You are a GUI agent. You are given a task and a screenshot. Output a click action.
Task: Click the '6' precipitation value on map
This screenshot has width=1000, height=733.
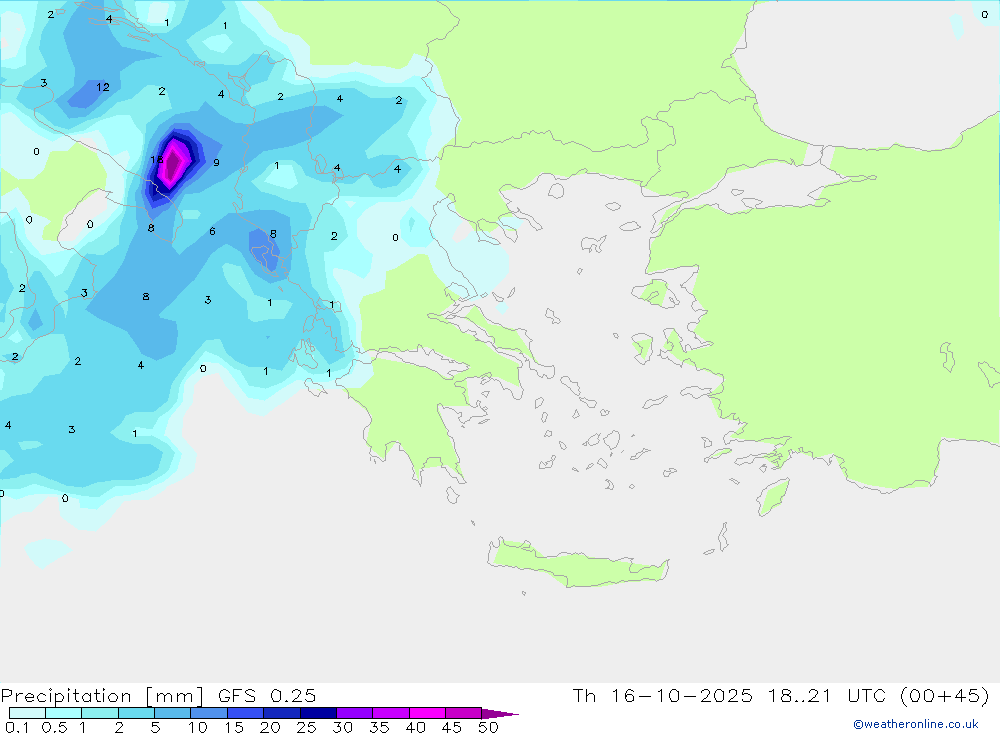[212, 232]
